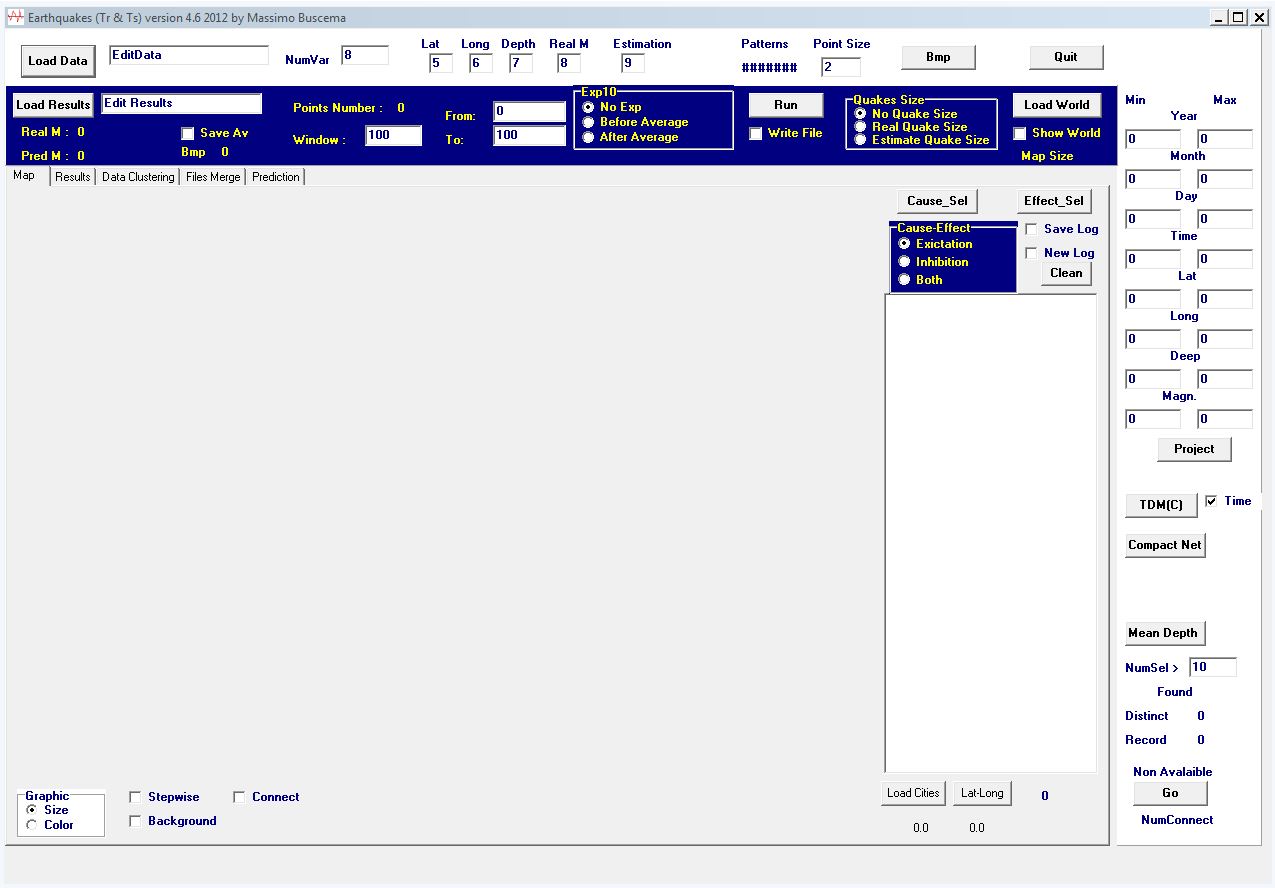Click the Real M column field
This screenshot has width=1275, height=888.
tap(569, 64)
